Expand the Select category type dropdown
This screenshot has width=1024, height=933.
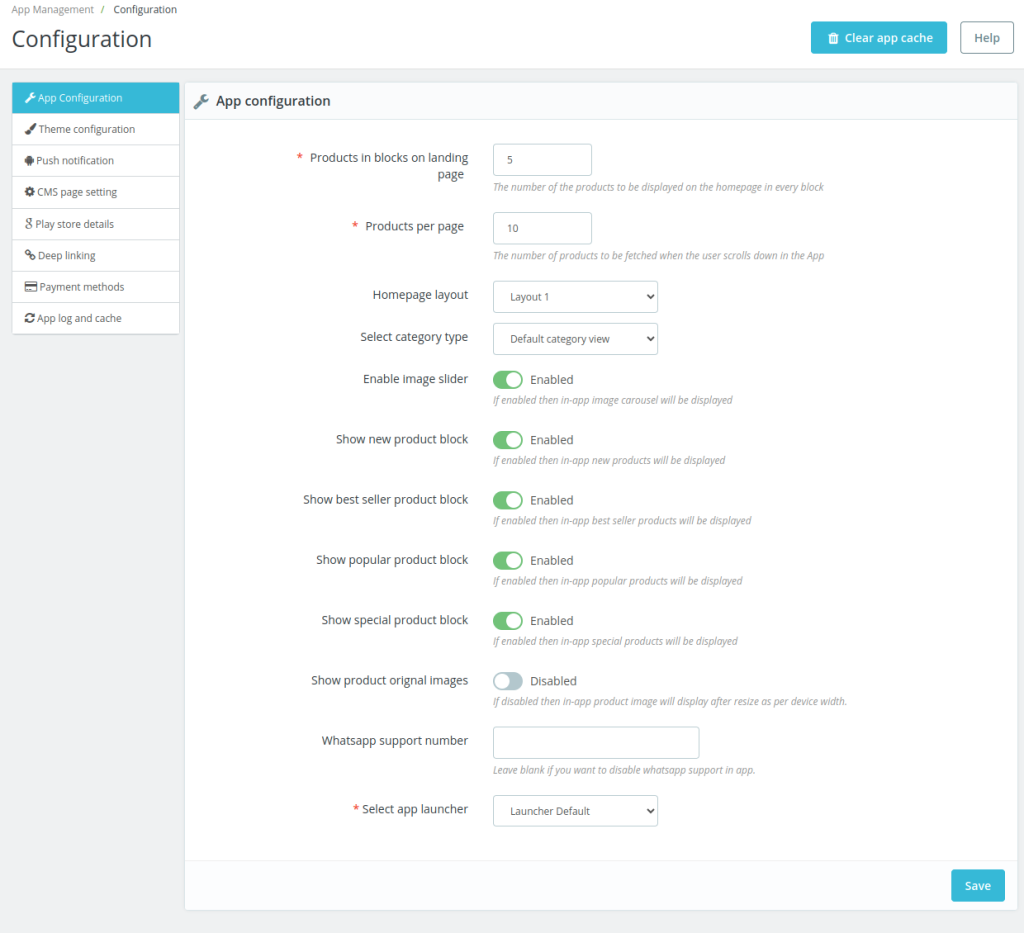coord(575,339)
